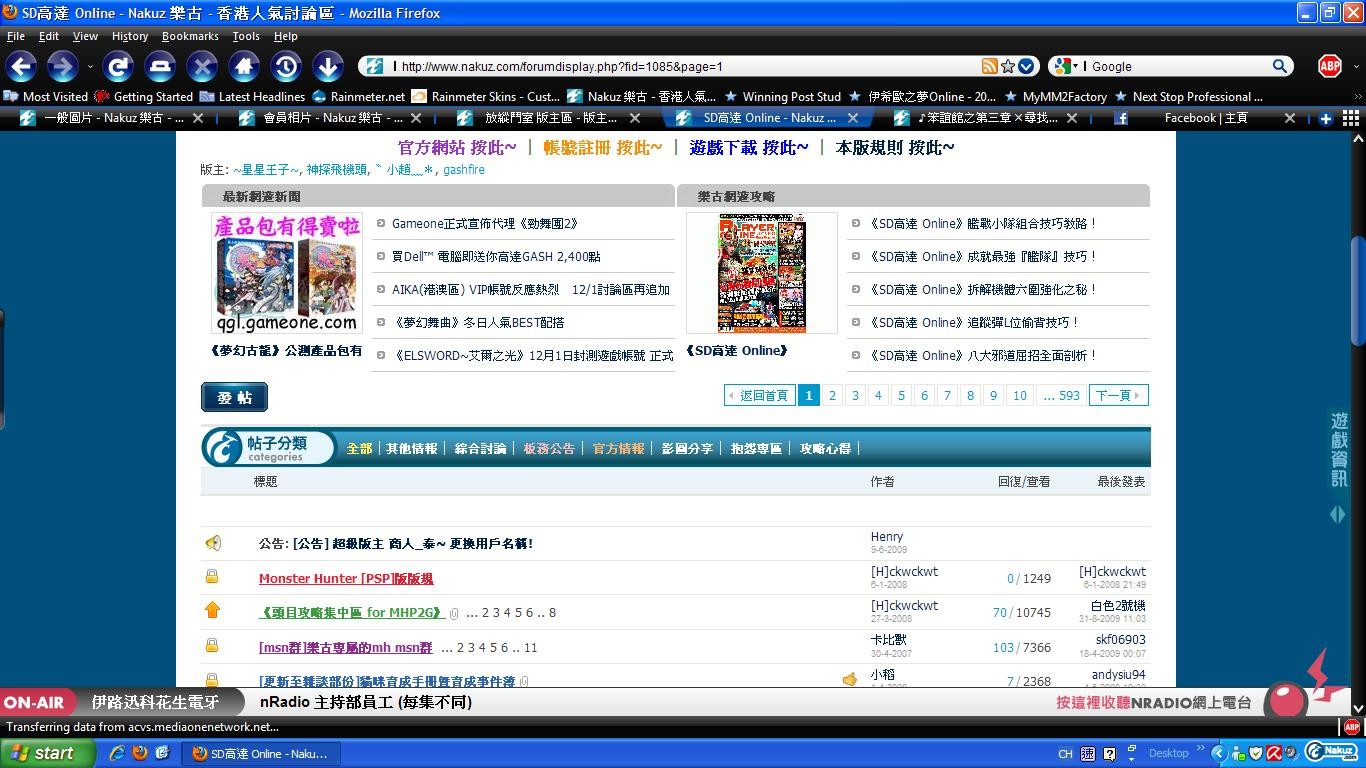This screenshot has height=768, width=1366.
Task: Click the site favicon in the address bar
Action: [374, 66]
